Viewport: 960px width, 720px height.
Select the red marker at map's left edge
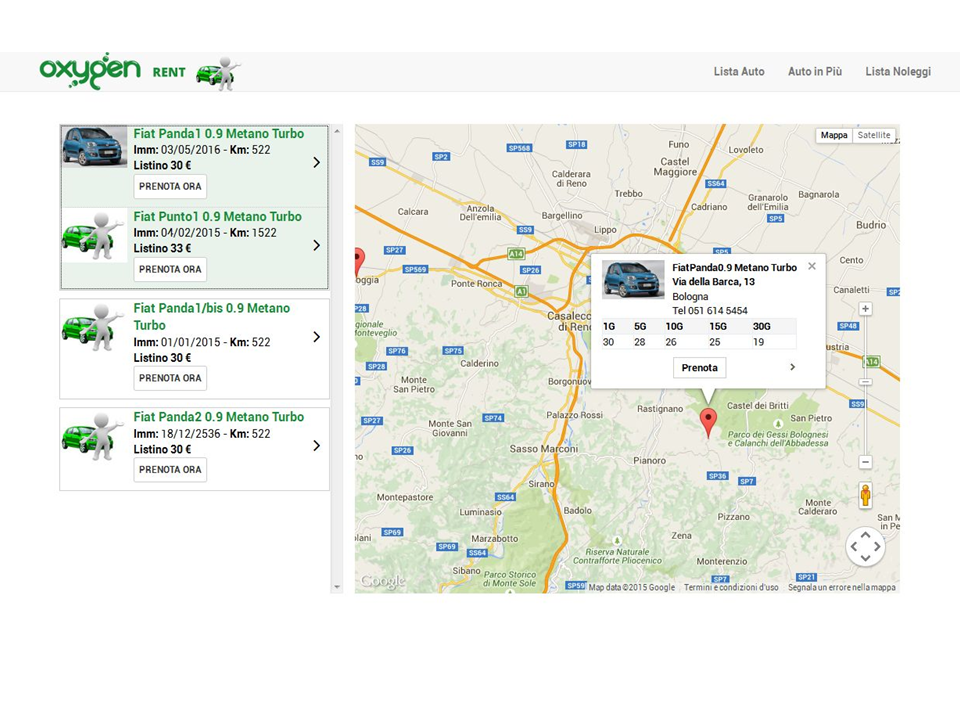point(359,262)
